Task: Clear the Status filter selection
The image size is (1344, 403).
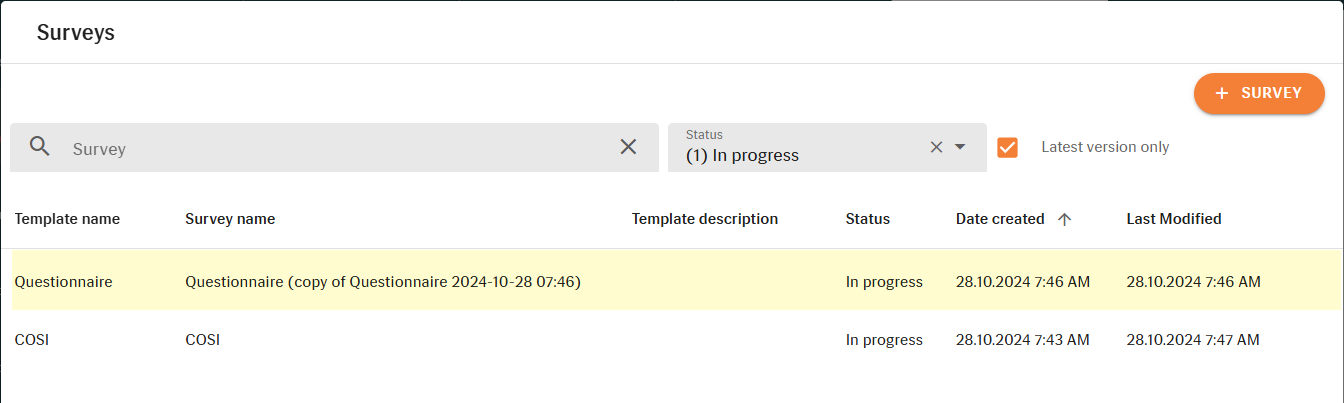Action: click(x=936, y=147)
